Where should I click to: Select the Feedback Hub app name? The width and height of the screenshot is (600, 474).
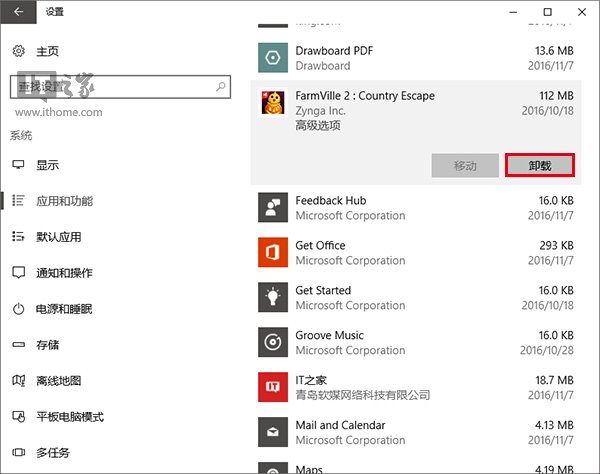click(x=331, y=200)
